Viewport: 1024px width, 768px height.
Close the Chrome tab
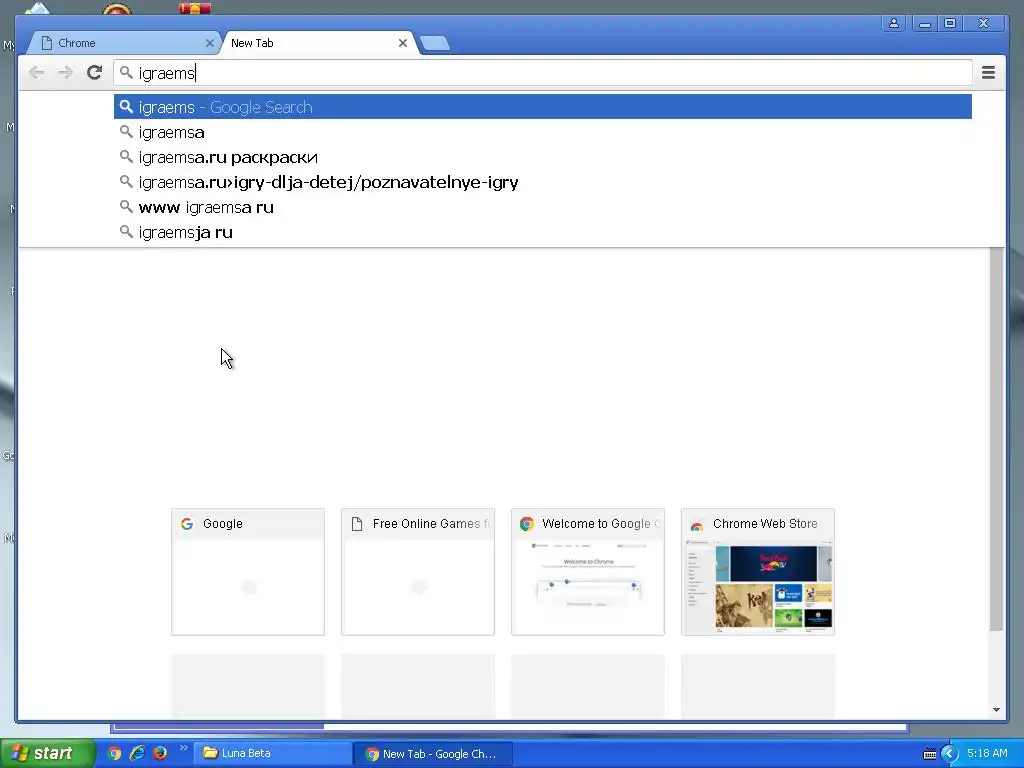pyautogui.click(x=210, y=43)
